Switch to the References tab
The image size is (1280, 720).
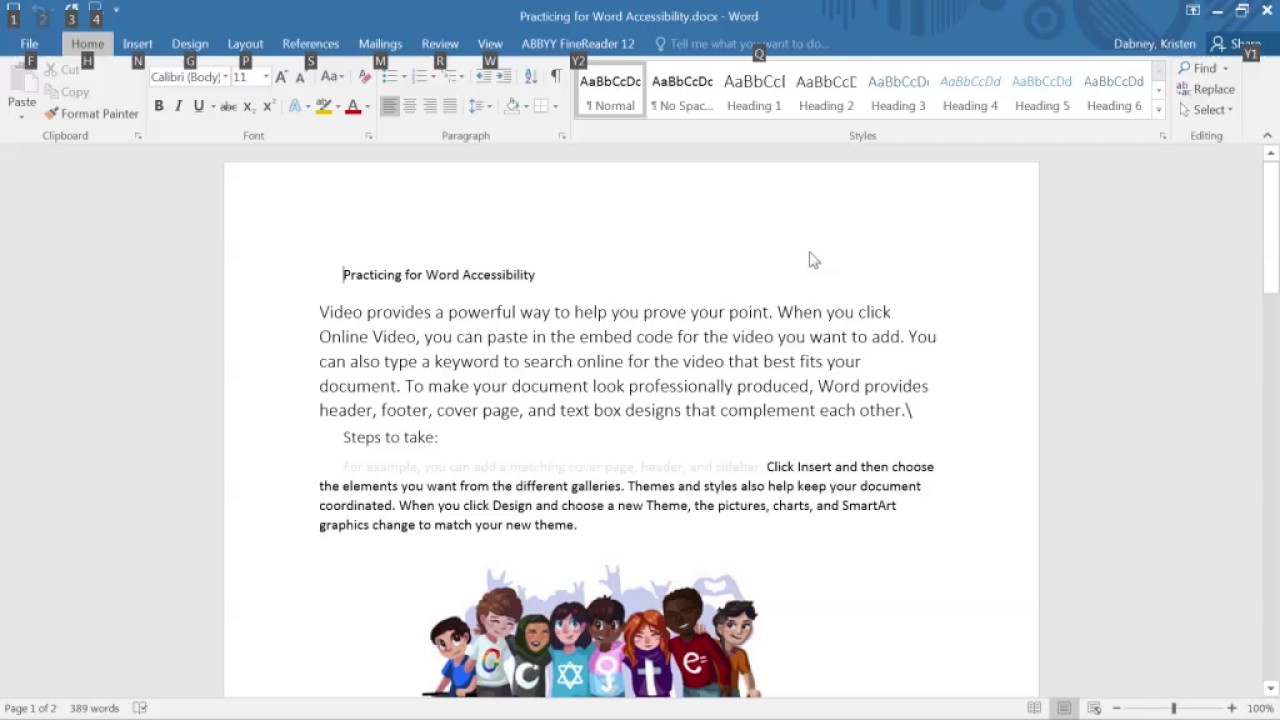click(310, 44)
